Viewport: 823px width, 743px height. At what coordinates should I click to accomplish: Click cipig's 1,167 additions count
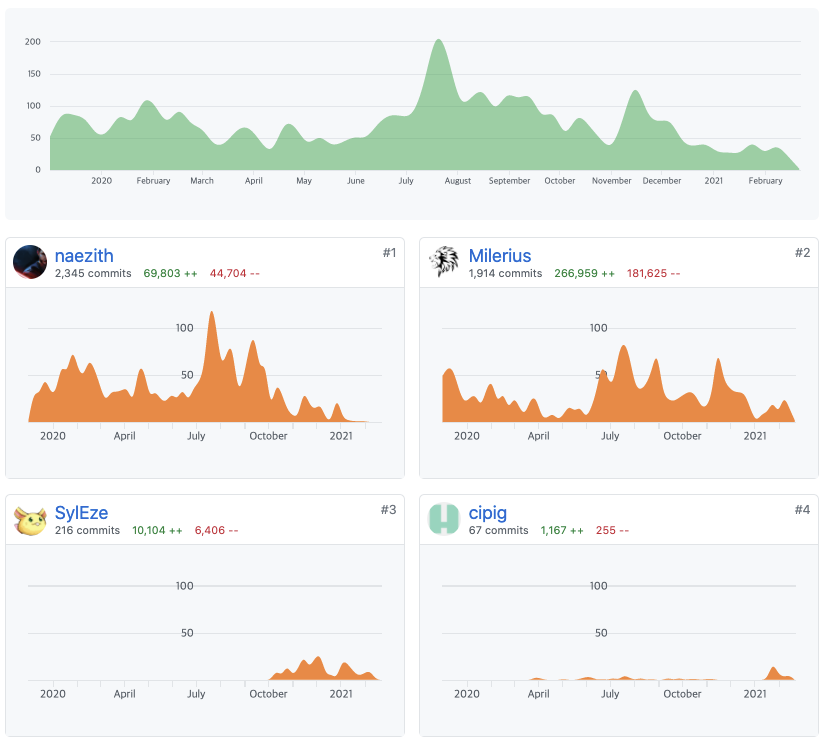pyautogui.click(x=562, y=530)
